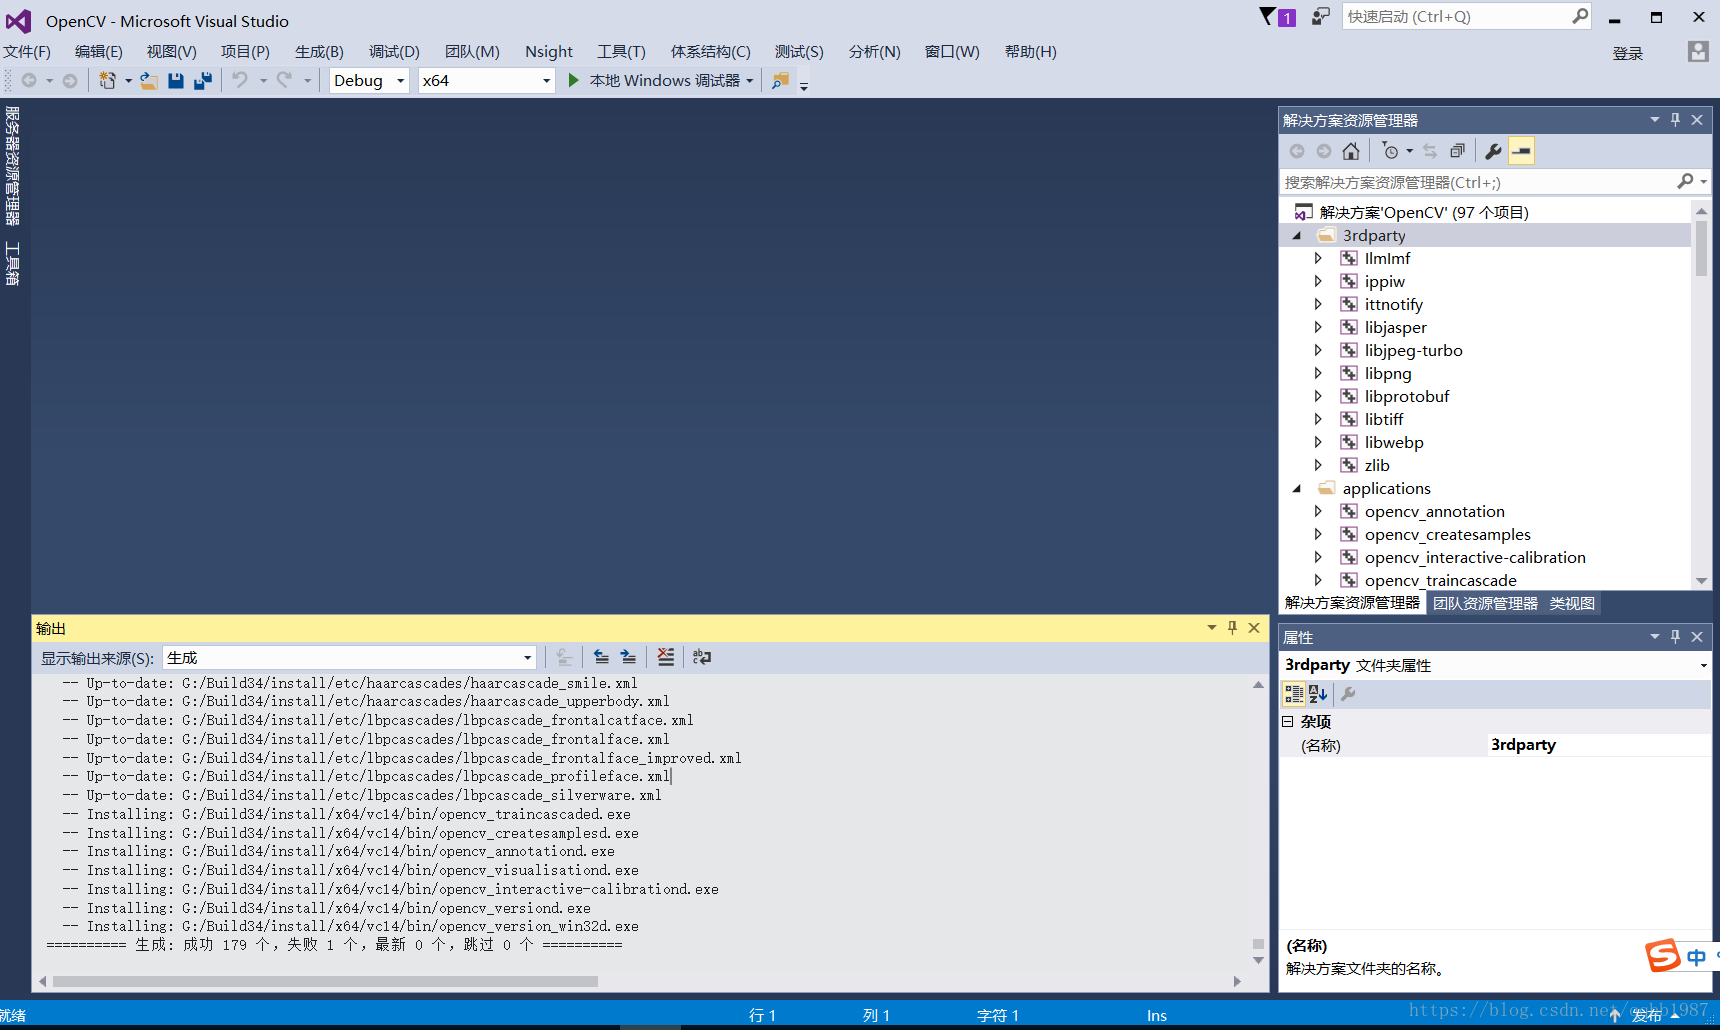Click the Redo arrow icon
The image size is (1720, 1030).
[x=285, y=80]
